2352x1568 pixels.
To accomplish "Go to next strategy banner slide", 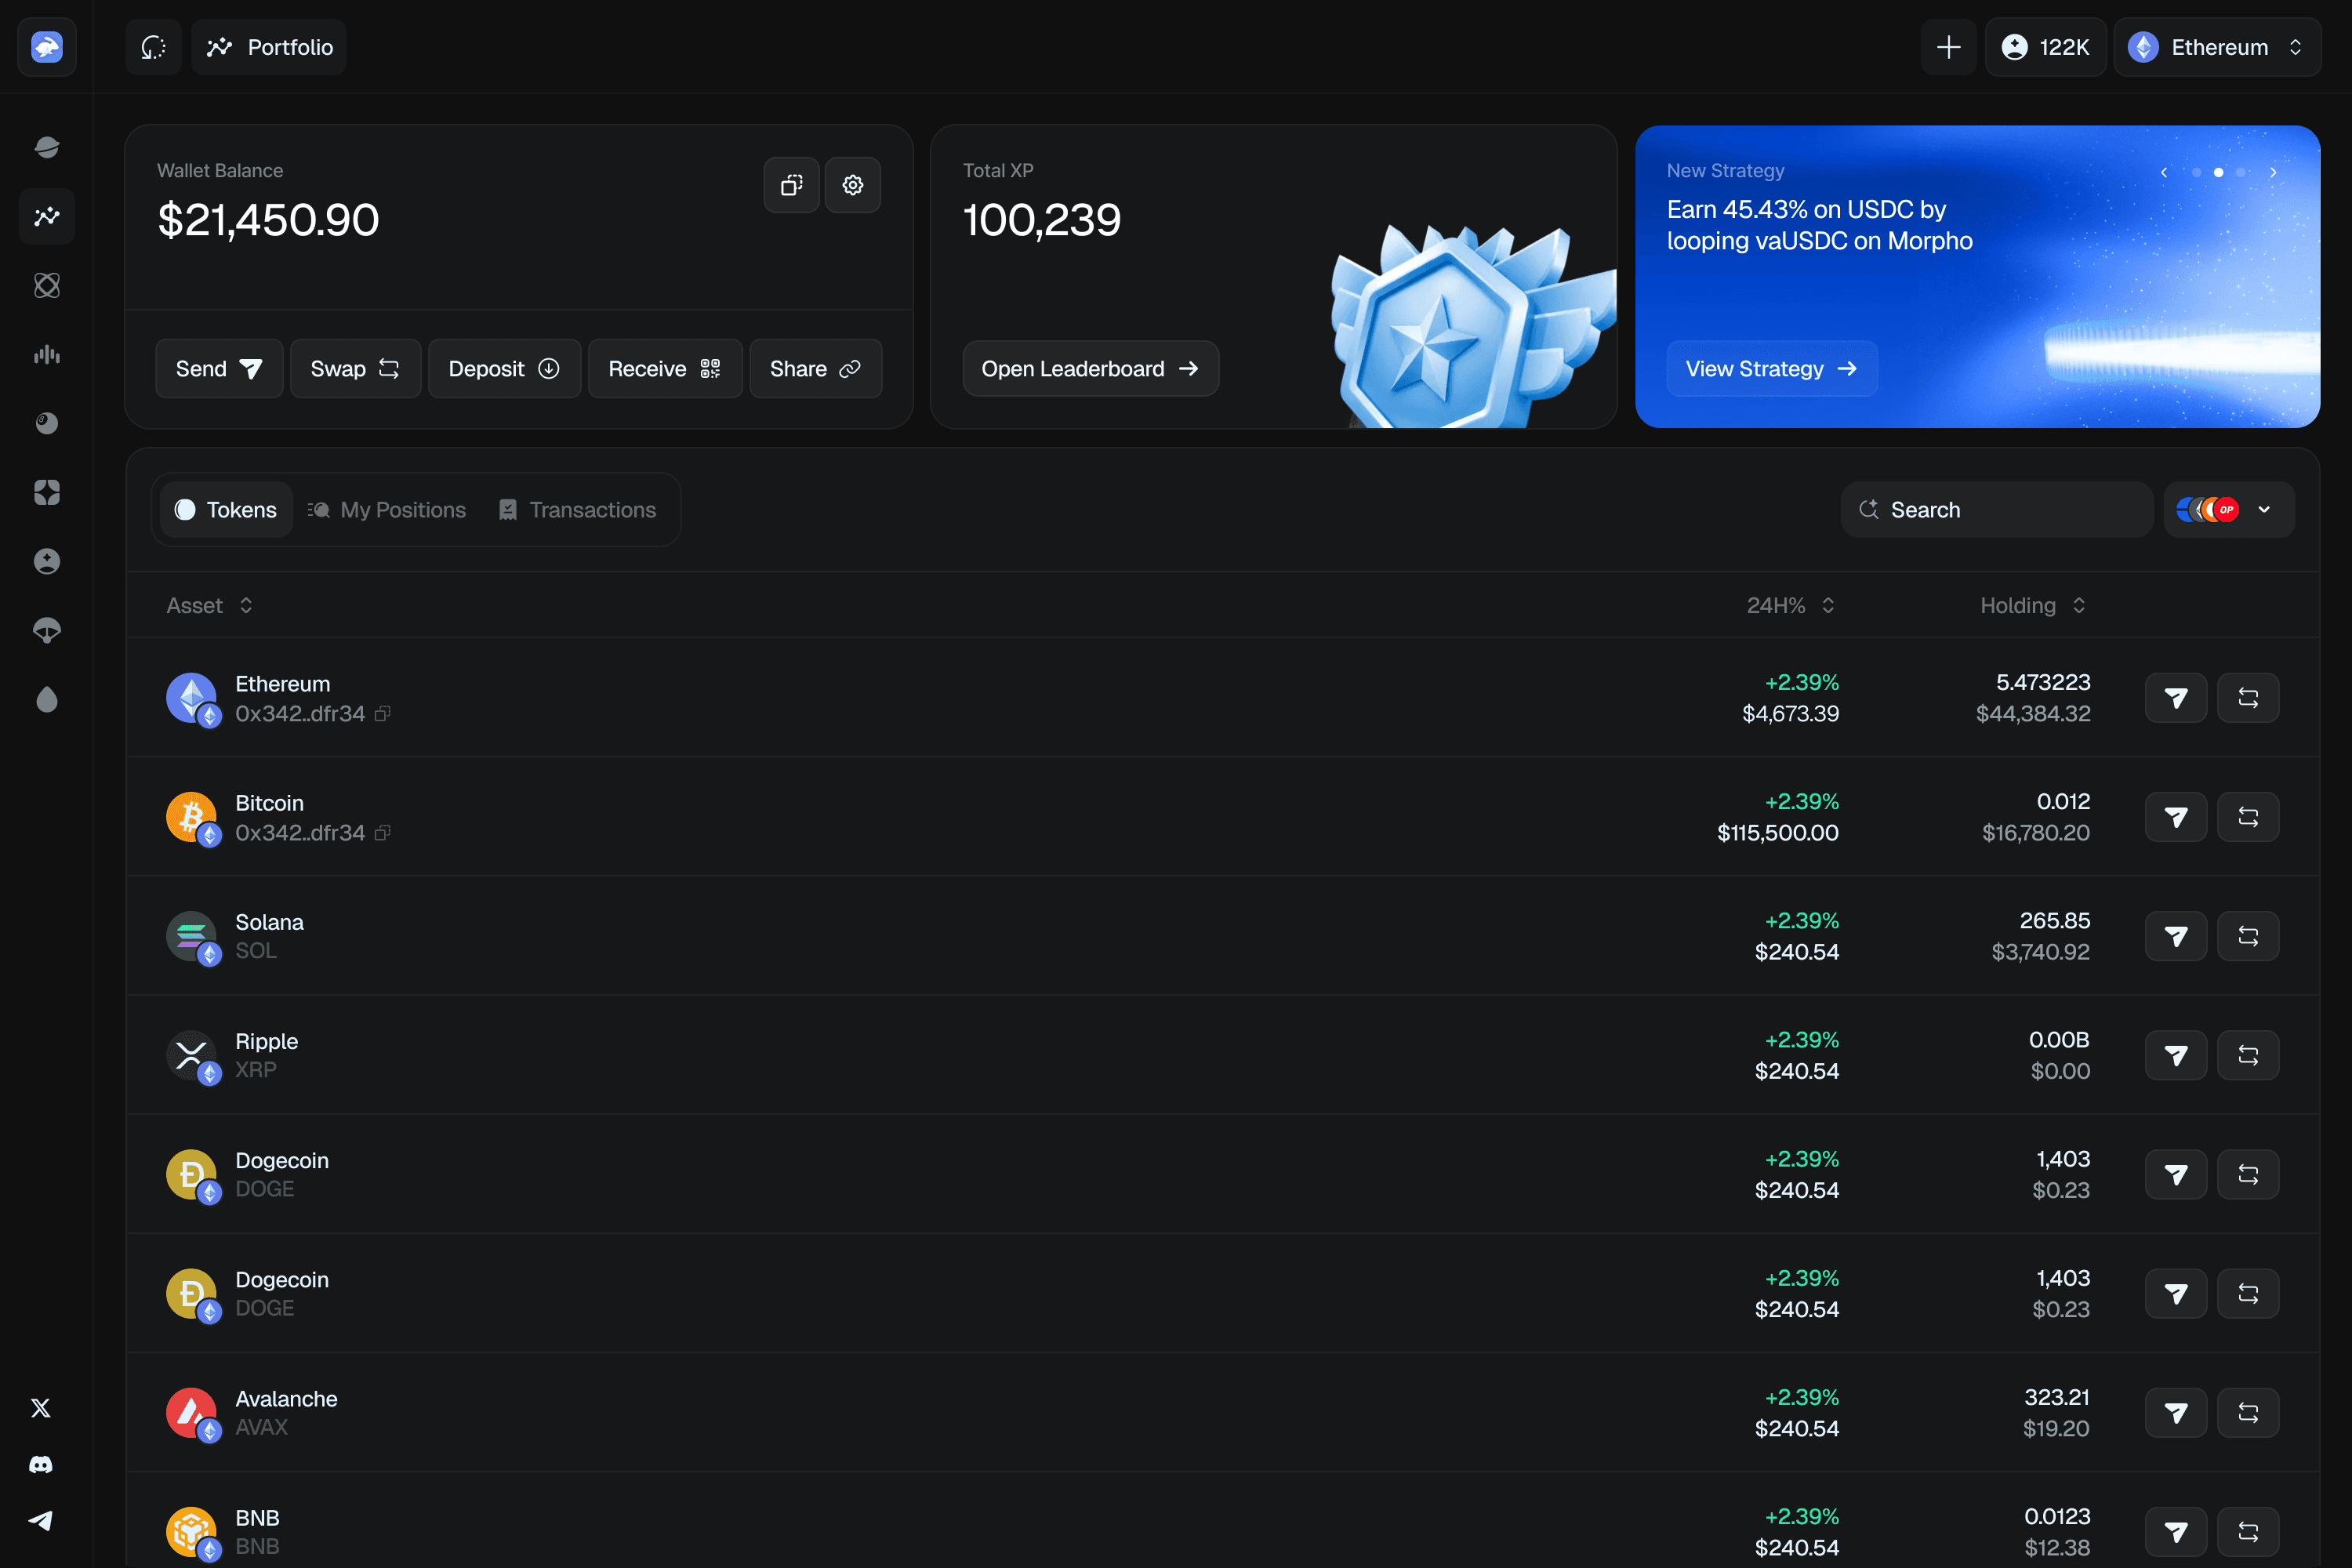I will [x=2273, y=172].
